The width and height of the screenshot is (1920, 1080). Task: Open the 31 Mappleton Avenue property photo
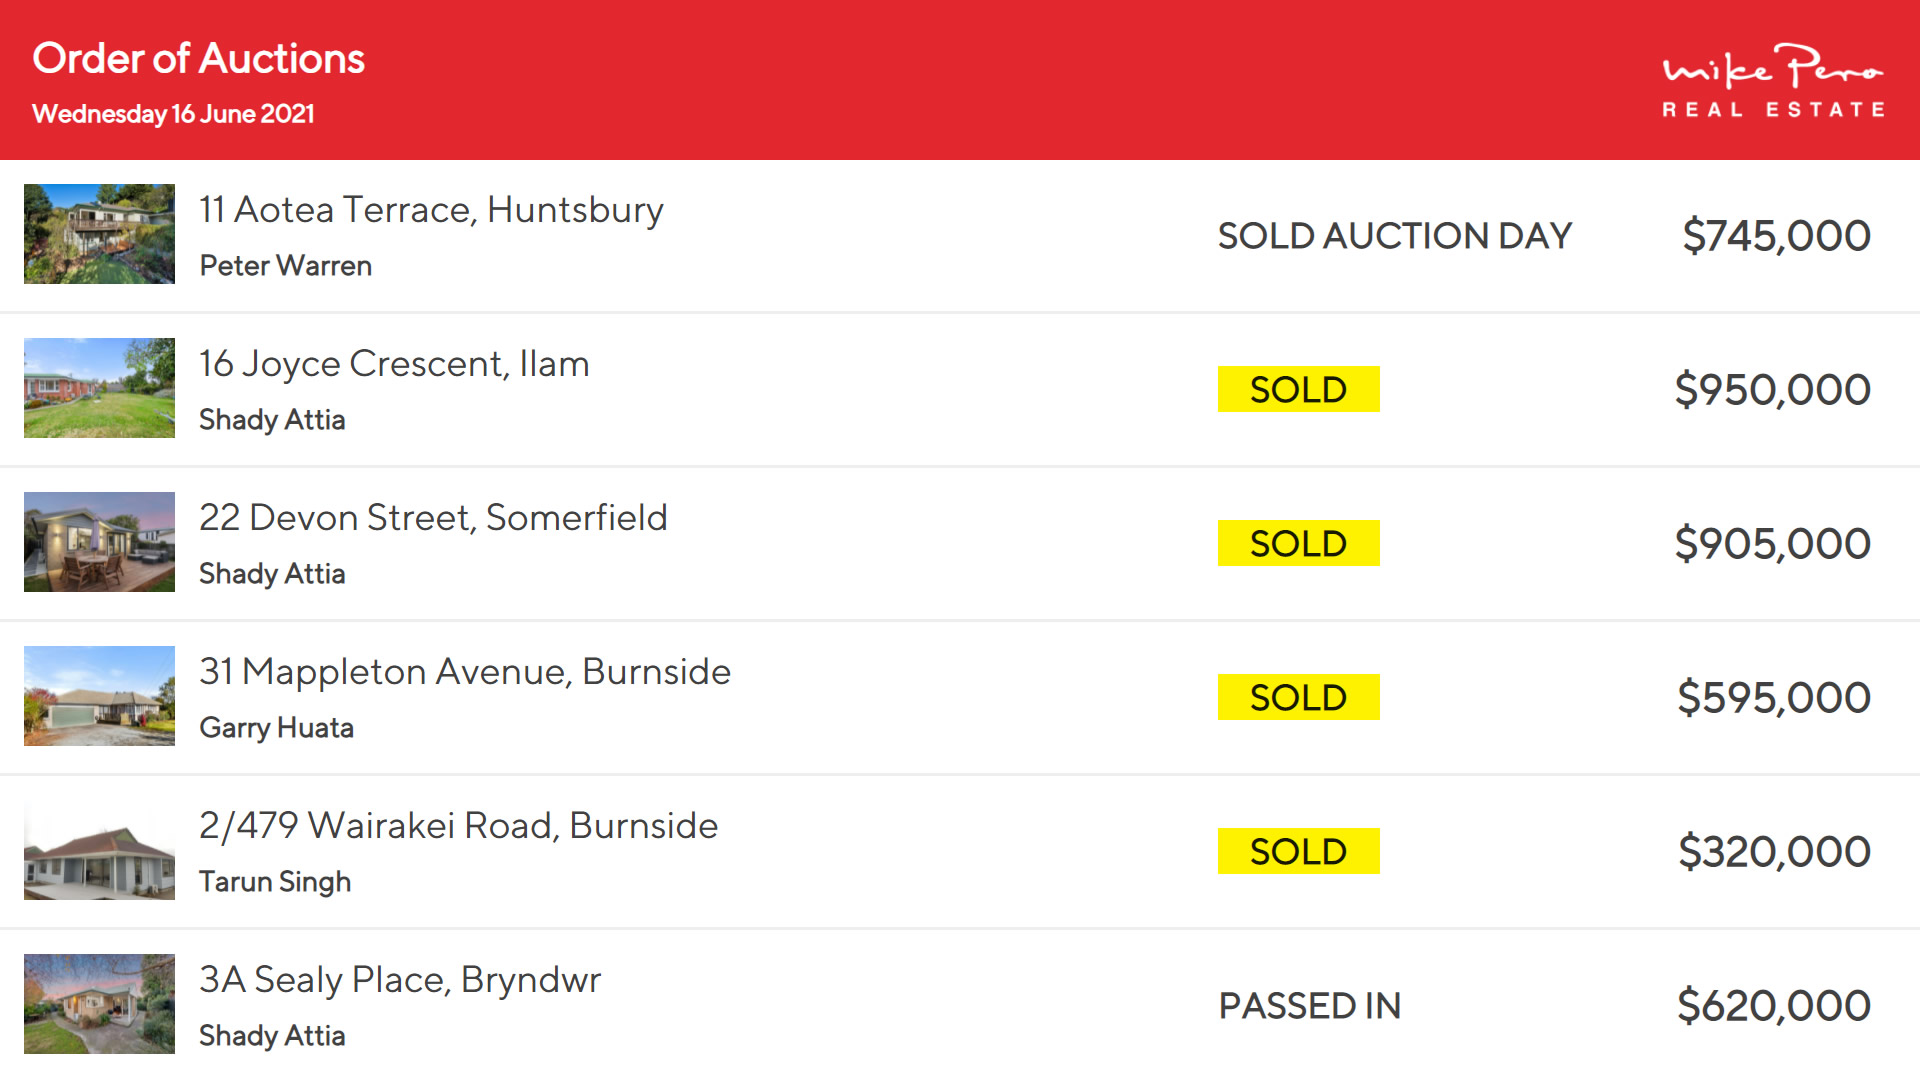pos(99,696)
